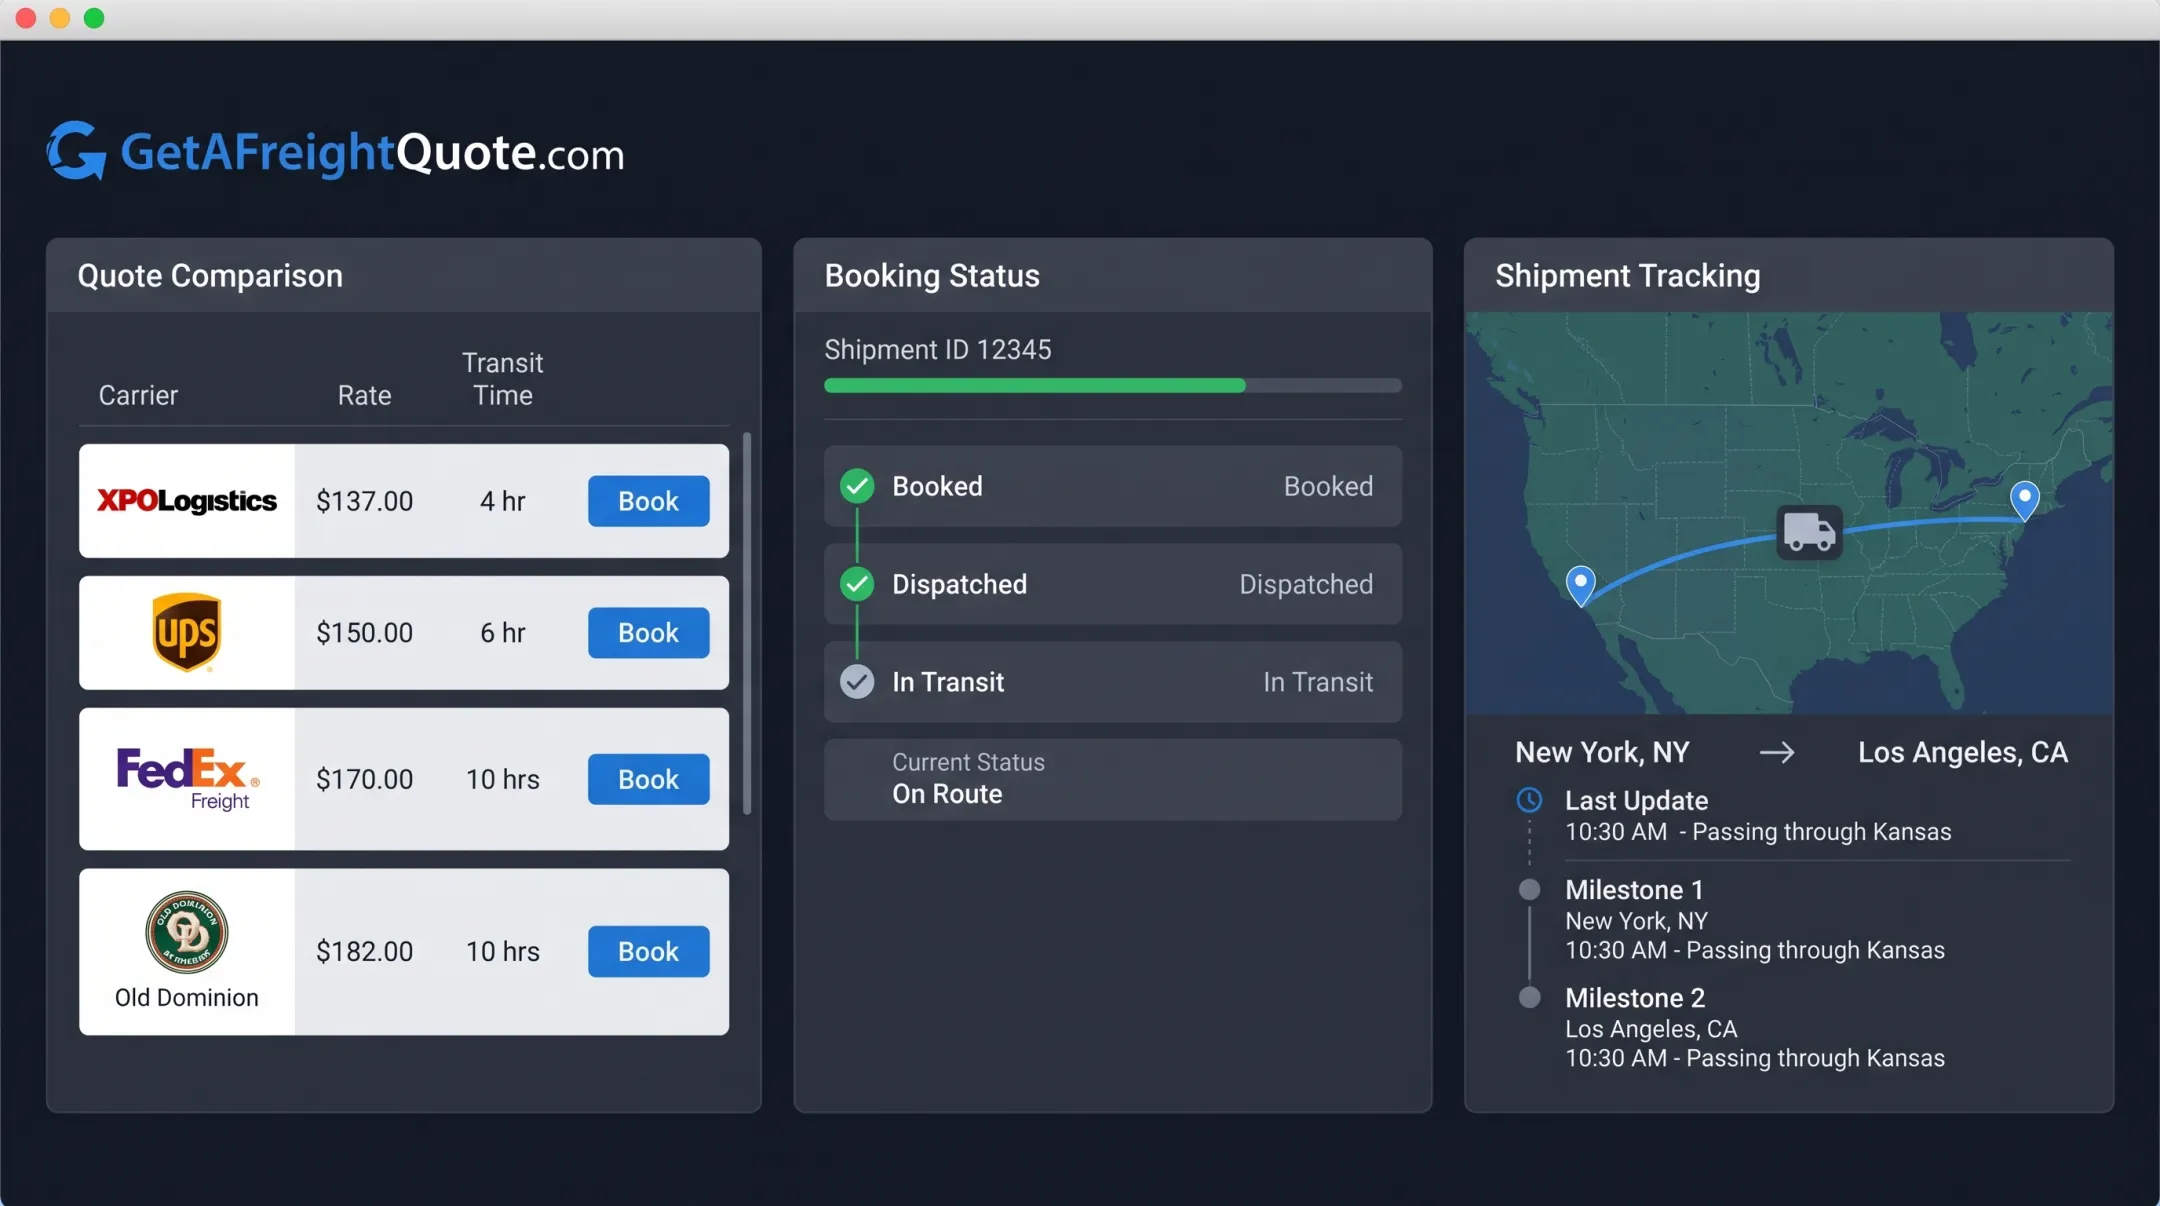
Task: Click the New York map pin
Action: [x=2024, y=501]
